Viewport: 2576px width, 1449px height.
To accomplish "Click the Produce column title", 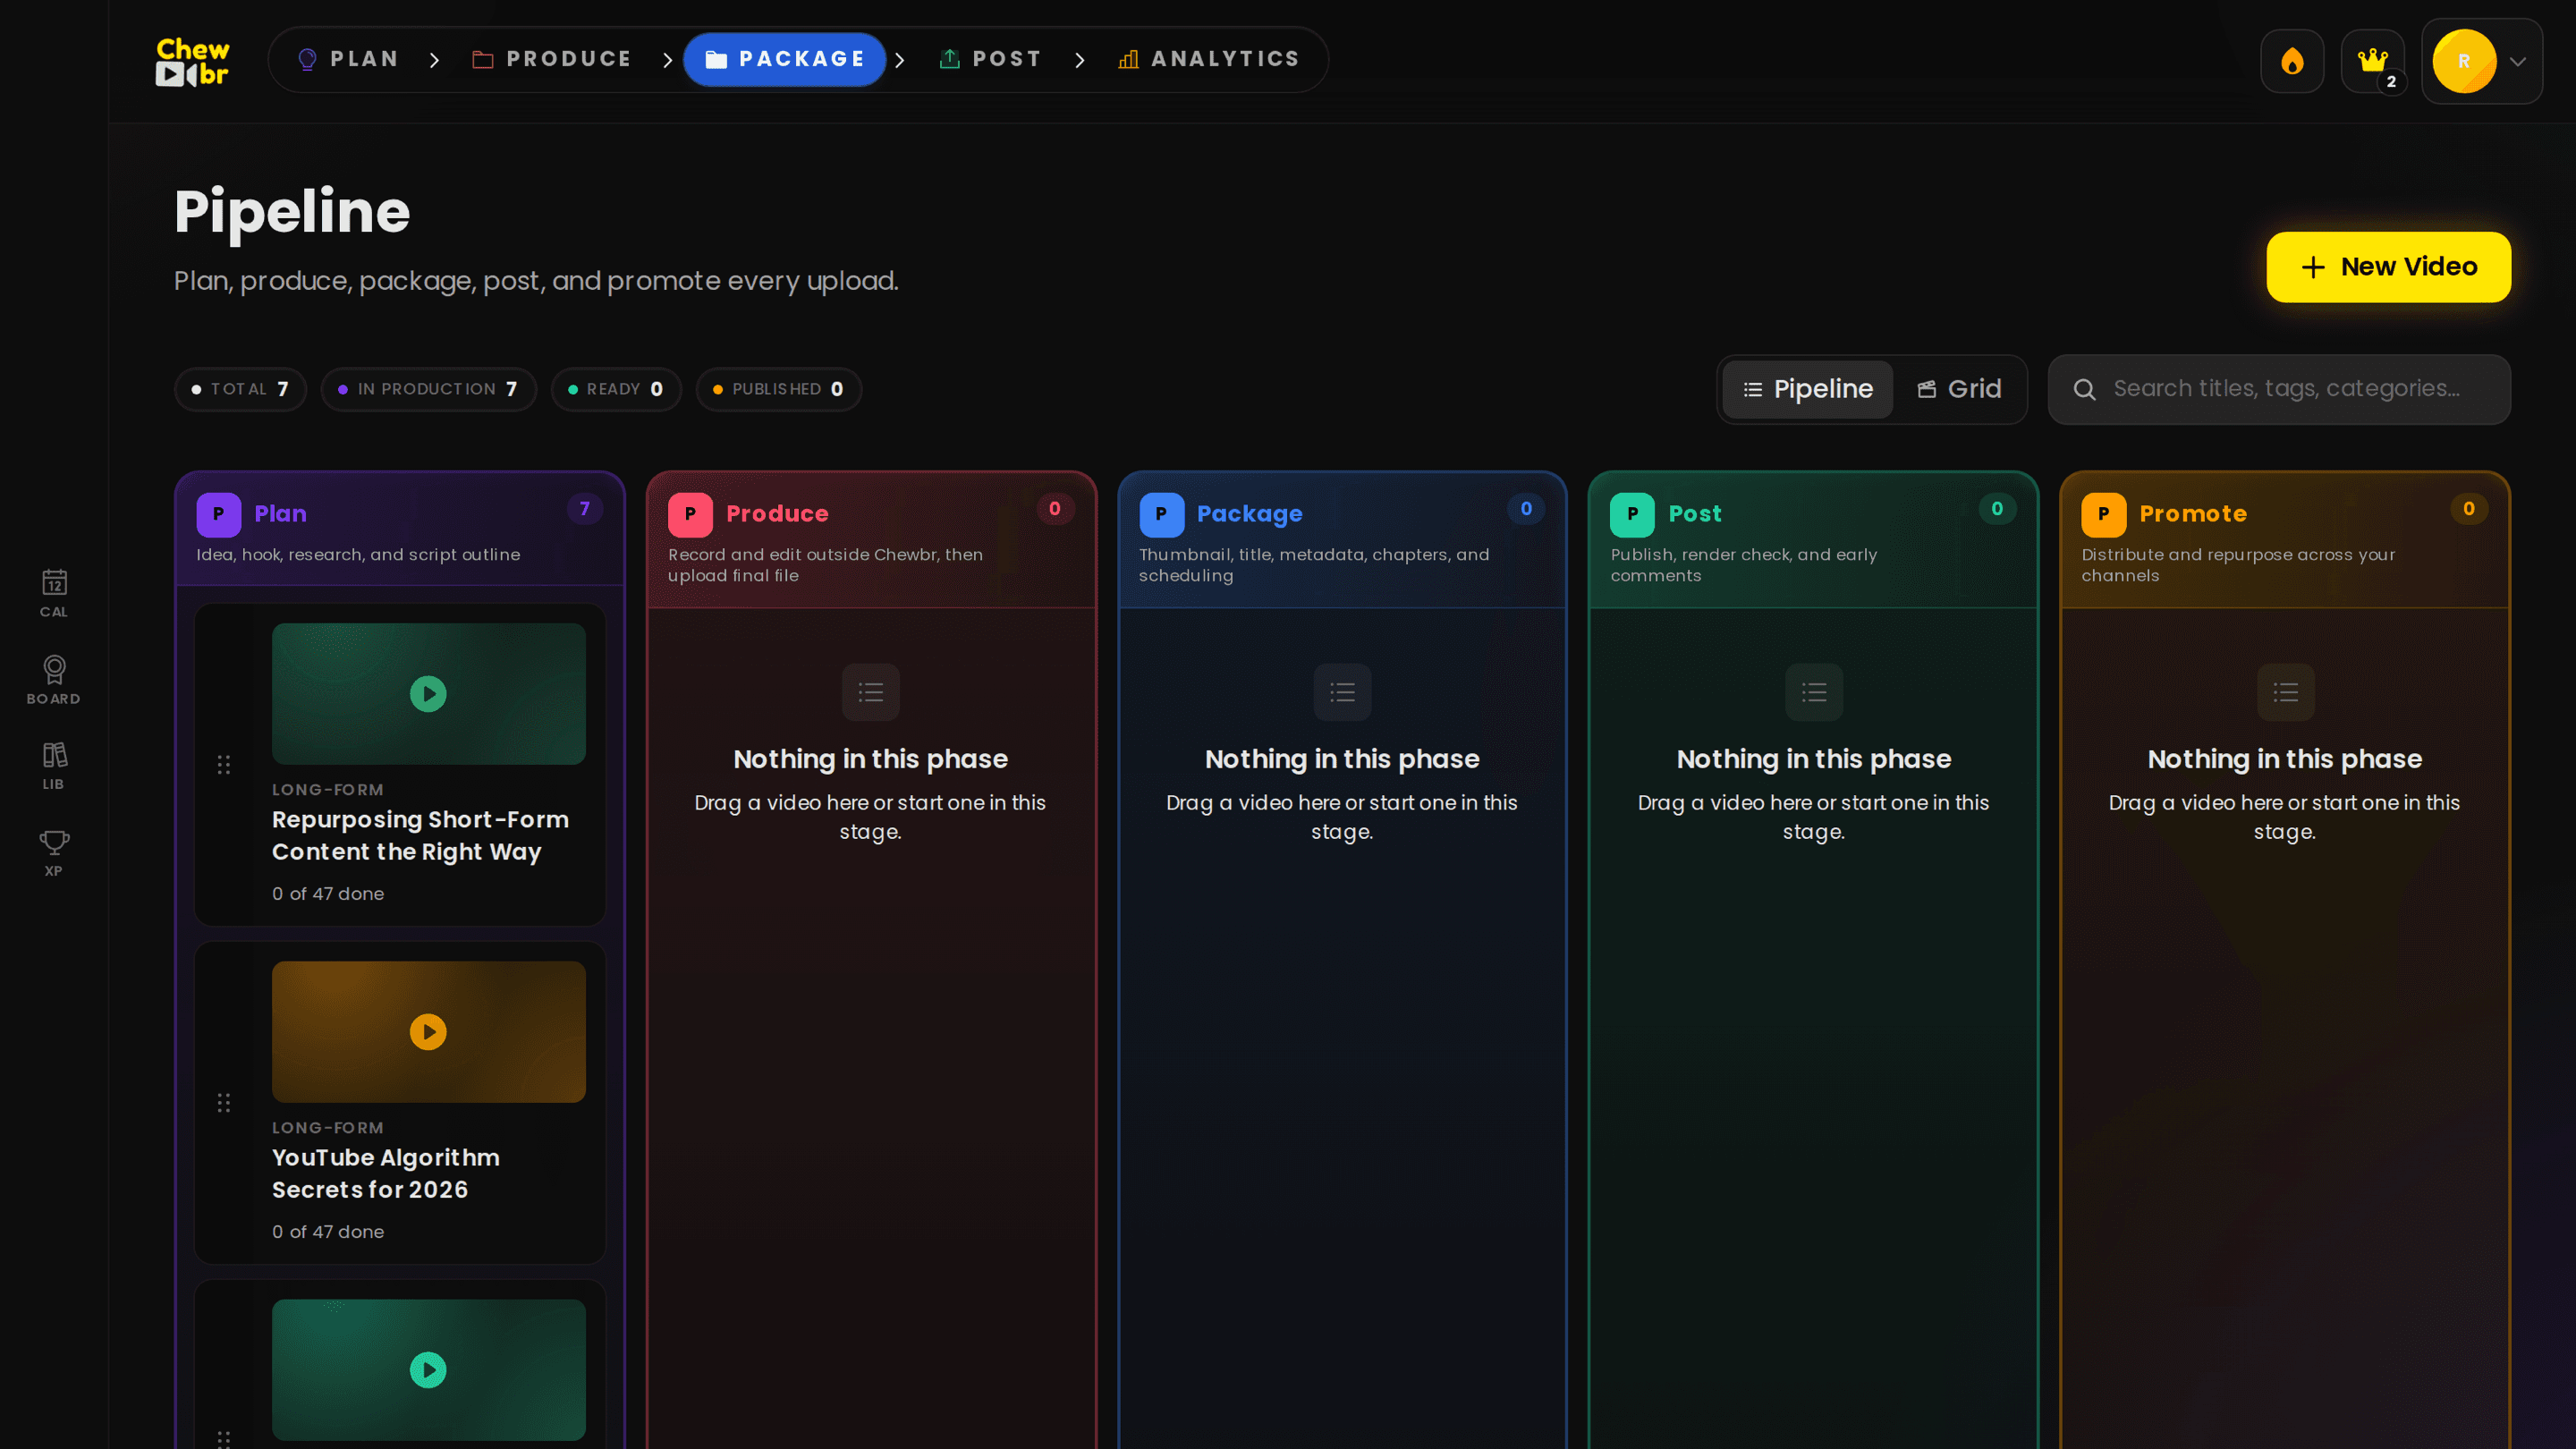I will pyautogui.click(x=777, y=514).
